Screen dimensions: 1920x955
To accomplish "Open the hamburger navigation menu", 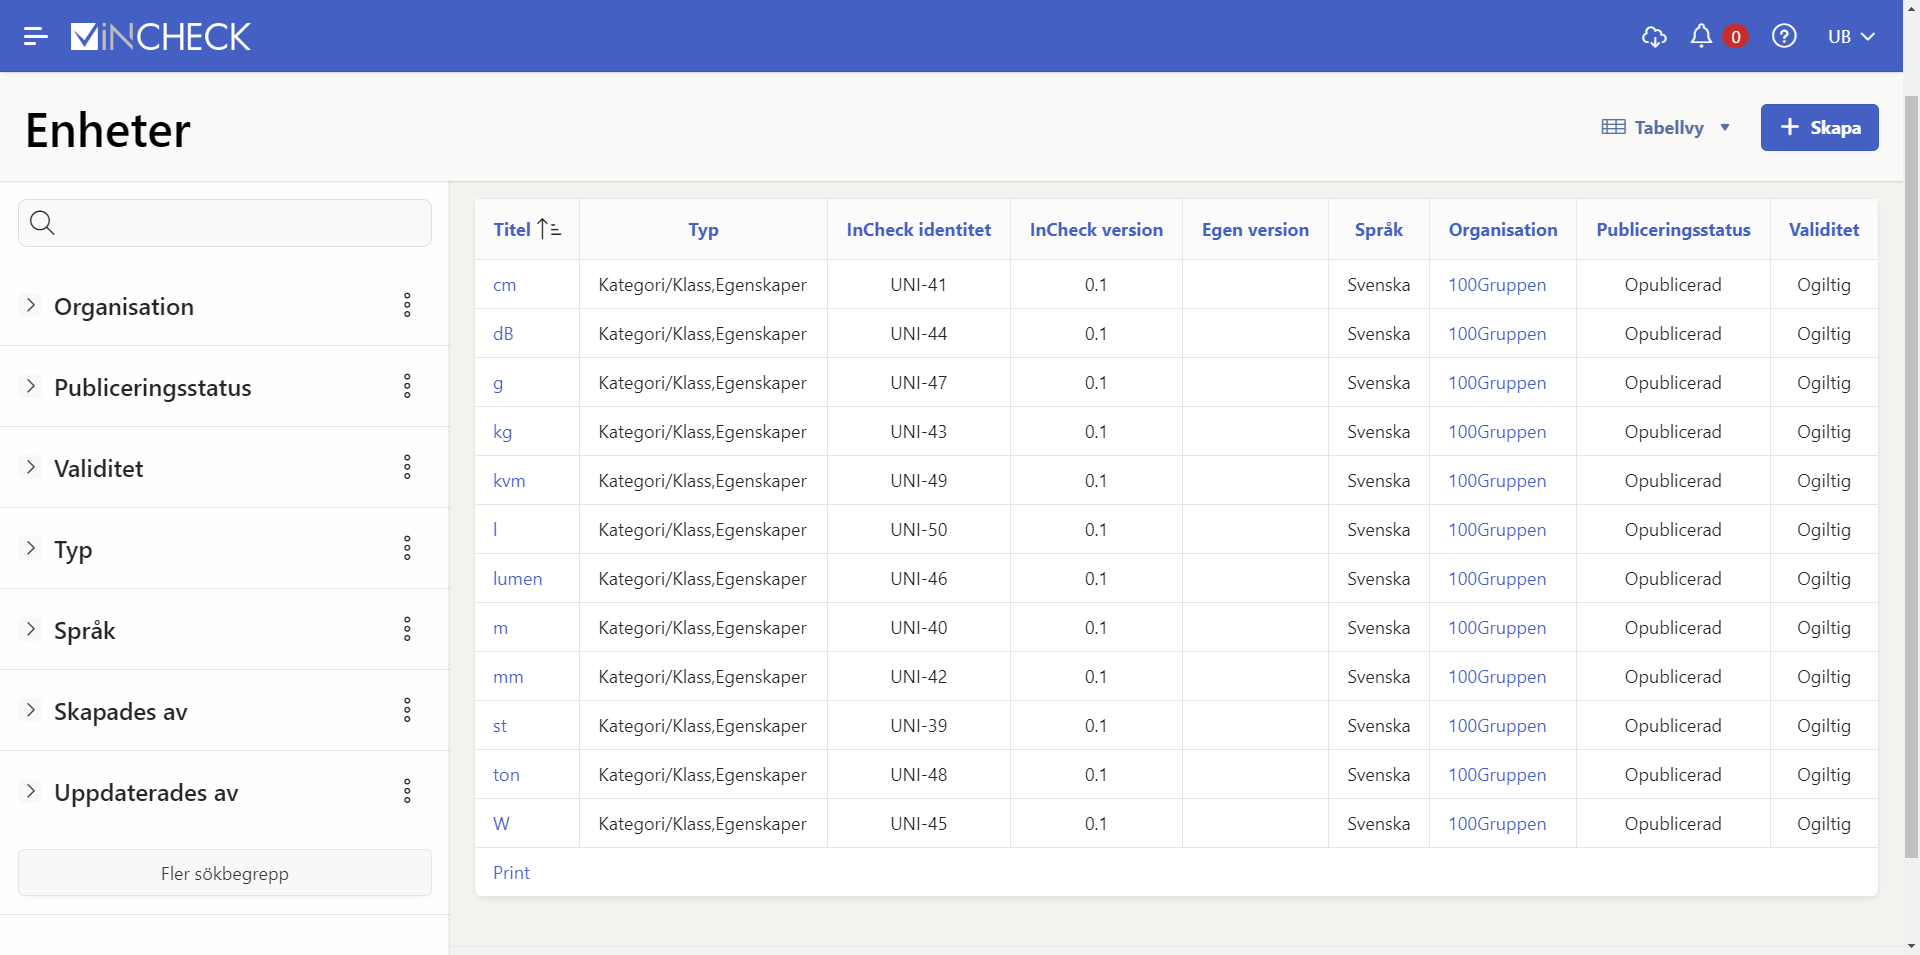I will [36, 36].
